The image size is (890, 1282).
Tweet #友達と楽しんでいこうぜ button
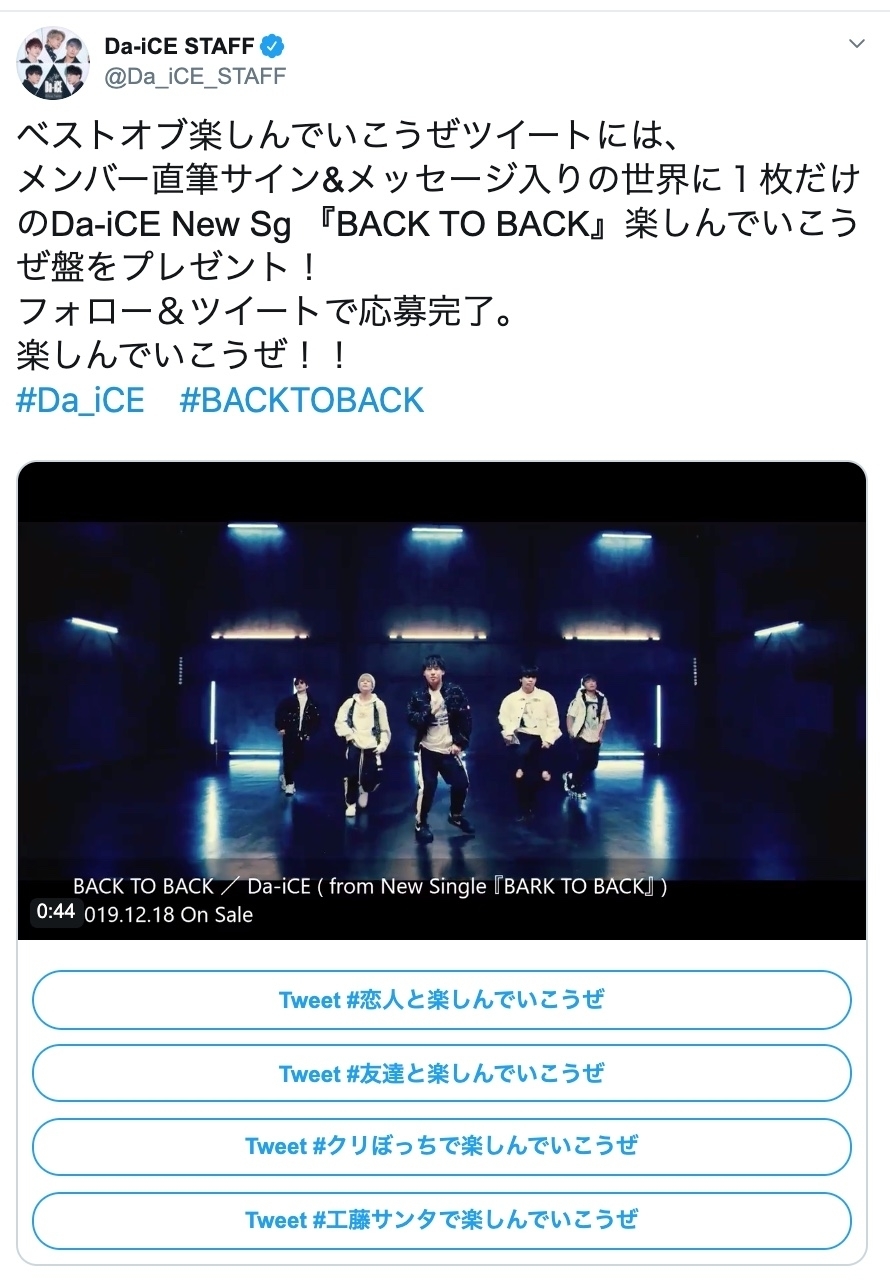(442, 1073)
